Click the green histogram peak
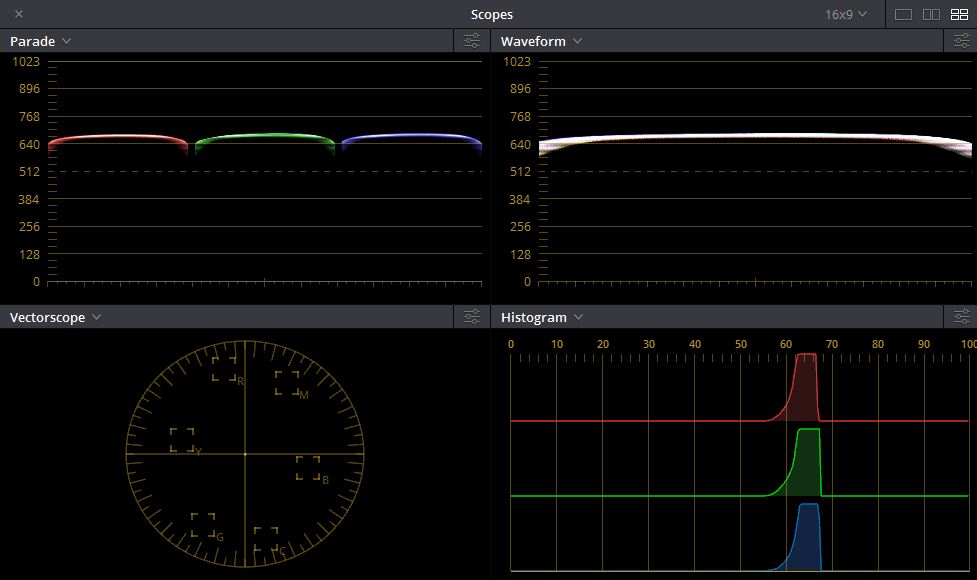 click(x=808, y=461)
